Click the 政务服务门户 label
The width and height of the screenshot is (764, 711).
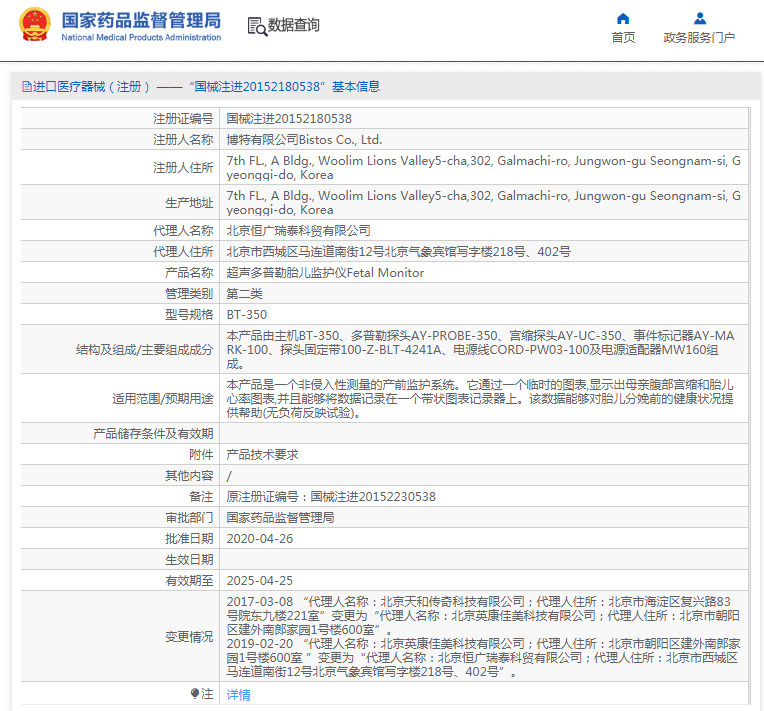(699, 38)
